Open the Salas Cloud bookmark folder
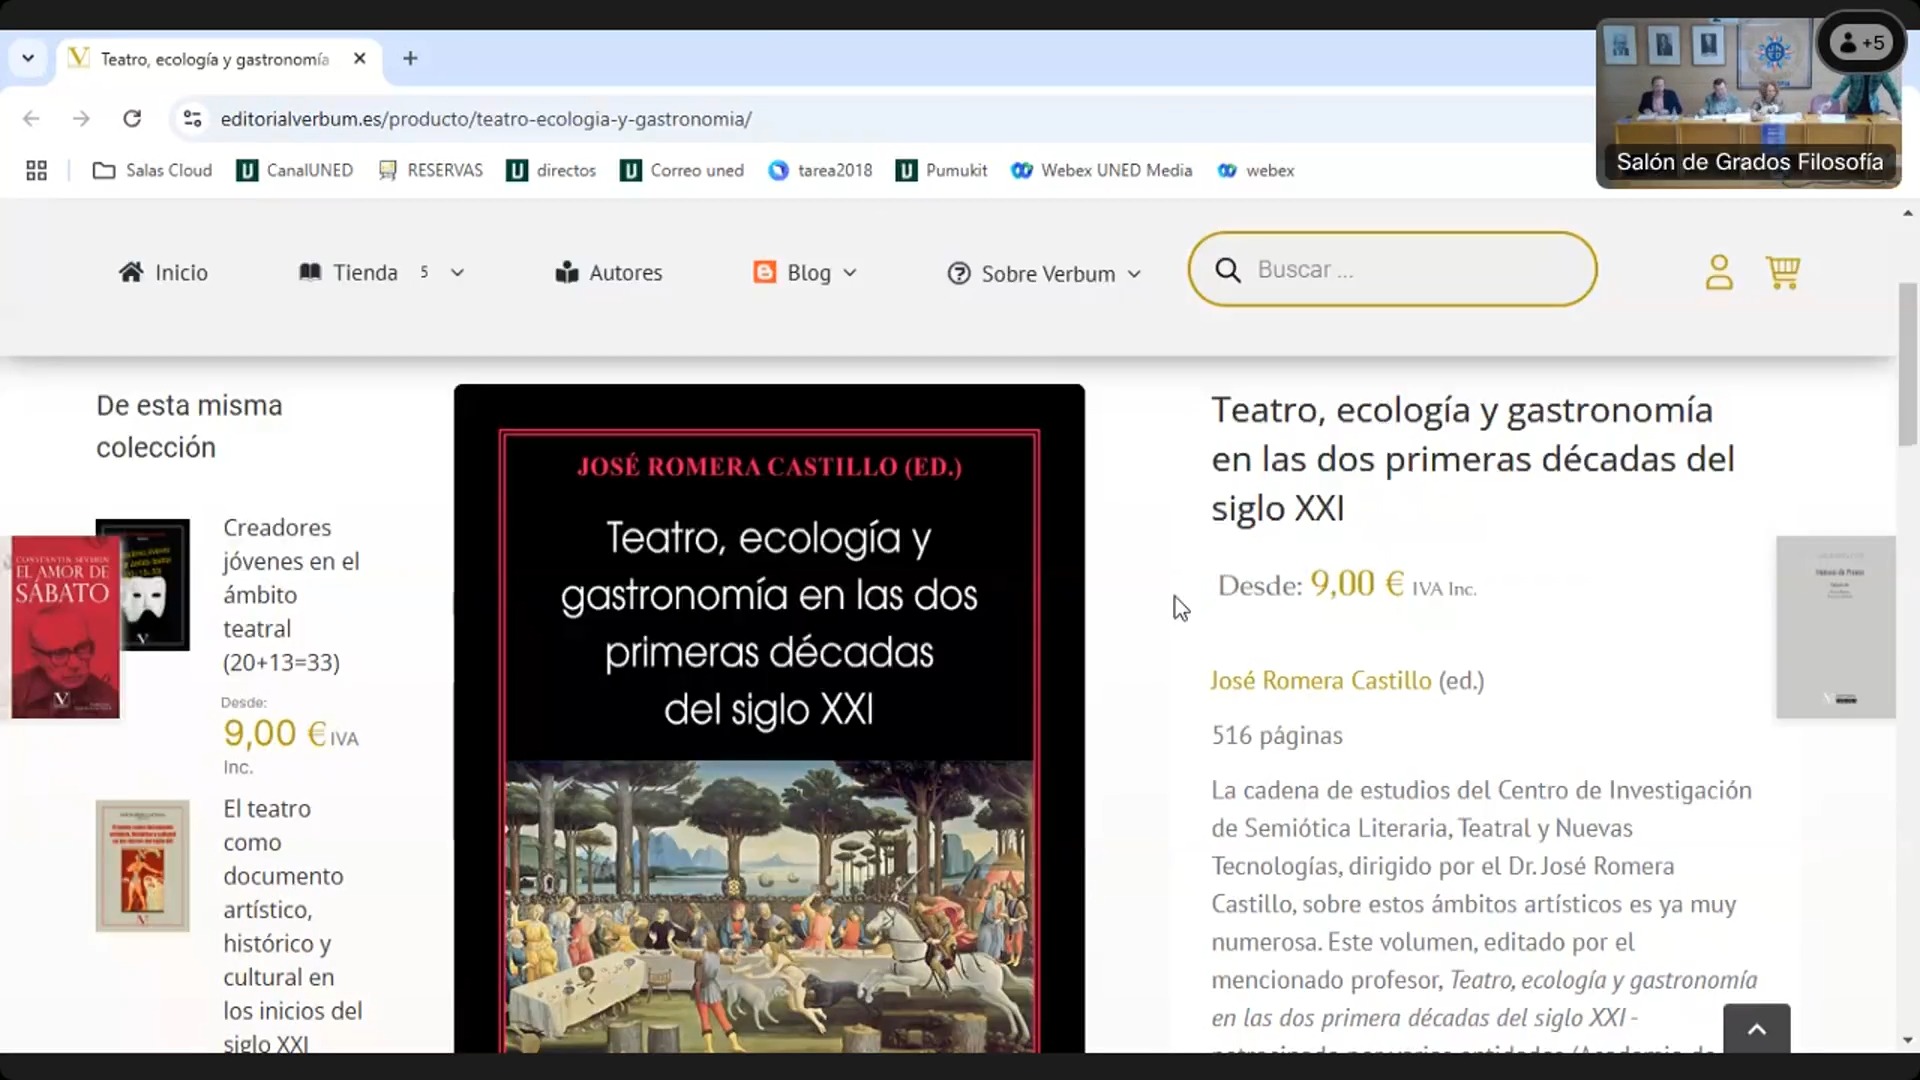This screenshot has width=1920, height=1080. pyautogui.click(x=152, y=171)
